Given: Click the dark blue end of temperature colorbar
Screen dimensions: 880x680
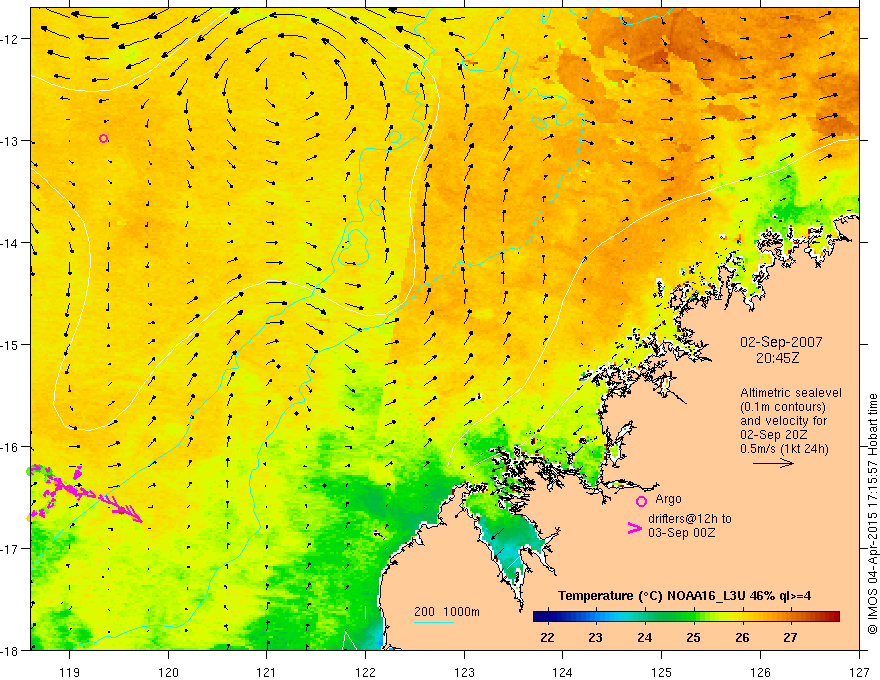Looking at the screenshot, I should [x=542, y=617].
